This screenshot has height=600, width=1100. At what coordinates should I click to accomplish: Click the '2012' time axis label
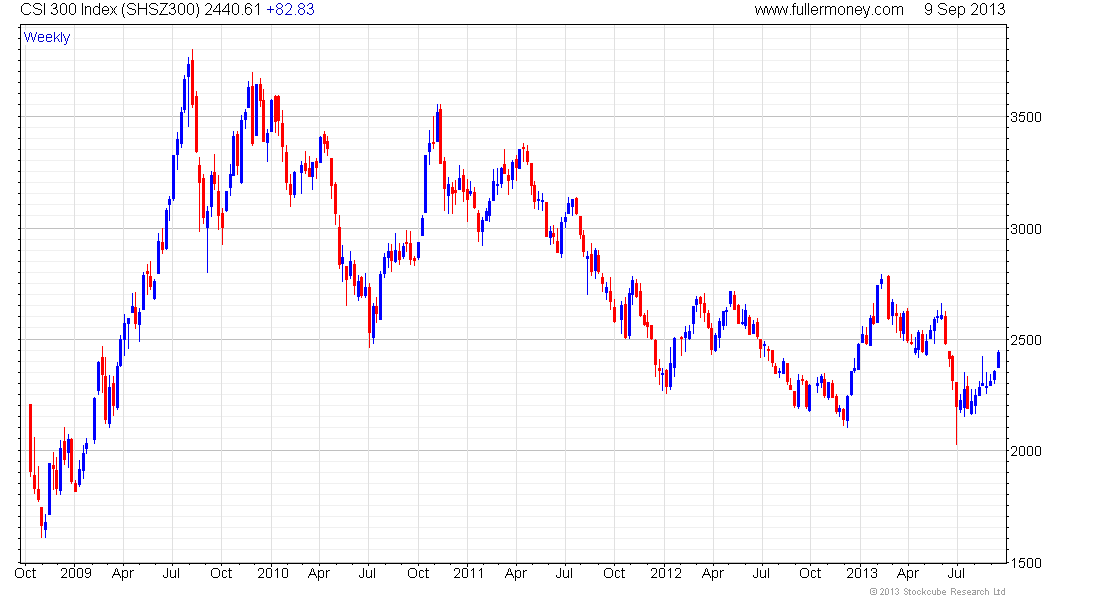pyautogui.click(x=665, y=573)
